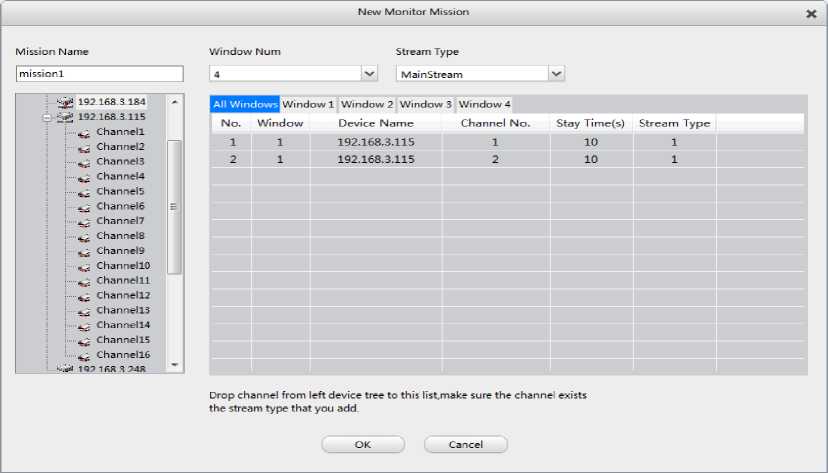Image resolution: width=828 pixels, height=473 pixels.
Task: Click the camera icon beside Channel1
Action: coord(85,132)
